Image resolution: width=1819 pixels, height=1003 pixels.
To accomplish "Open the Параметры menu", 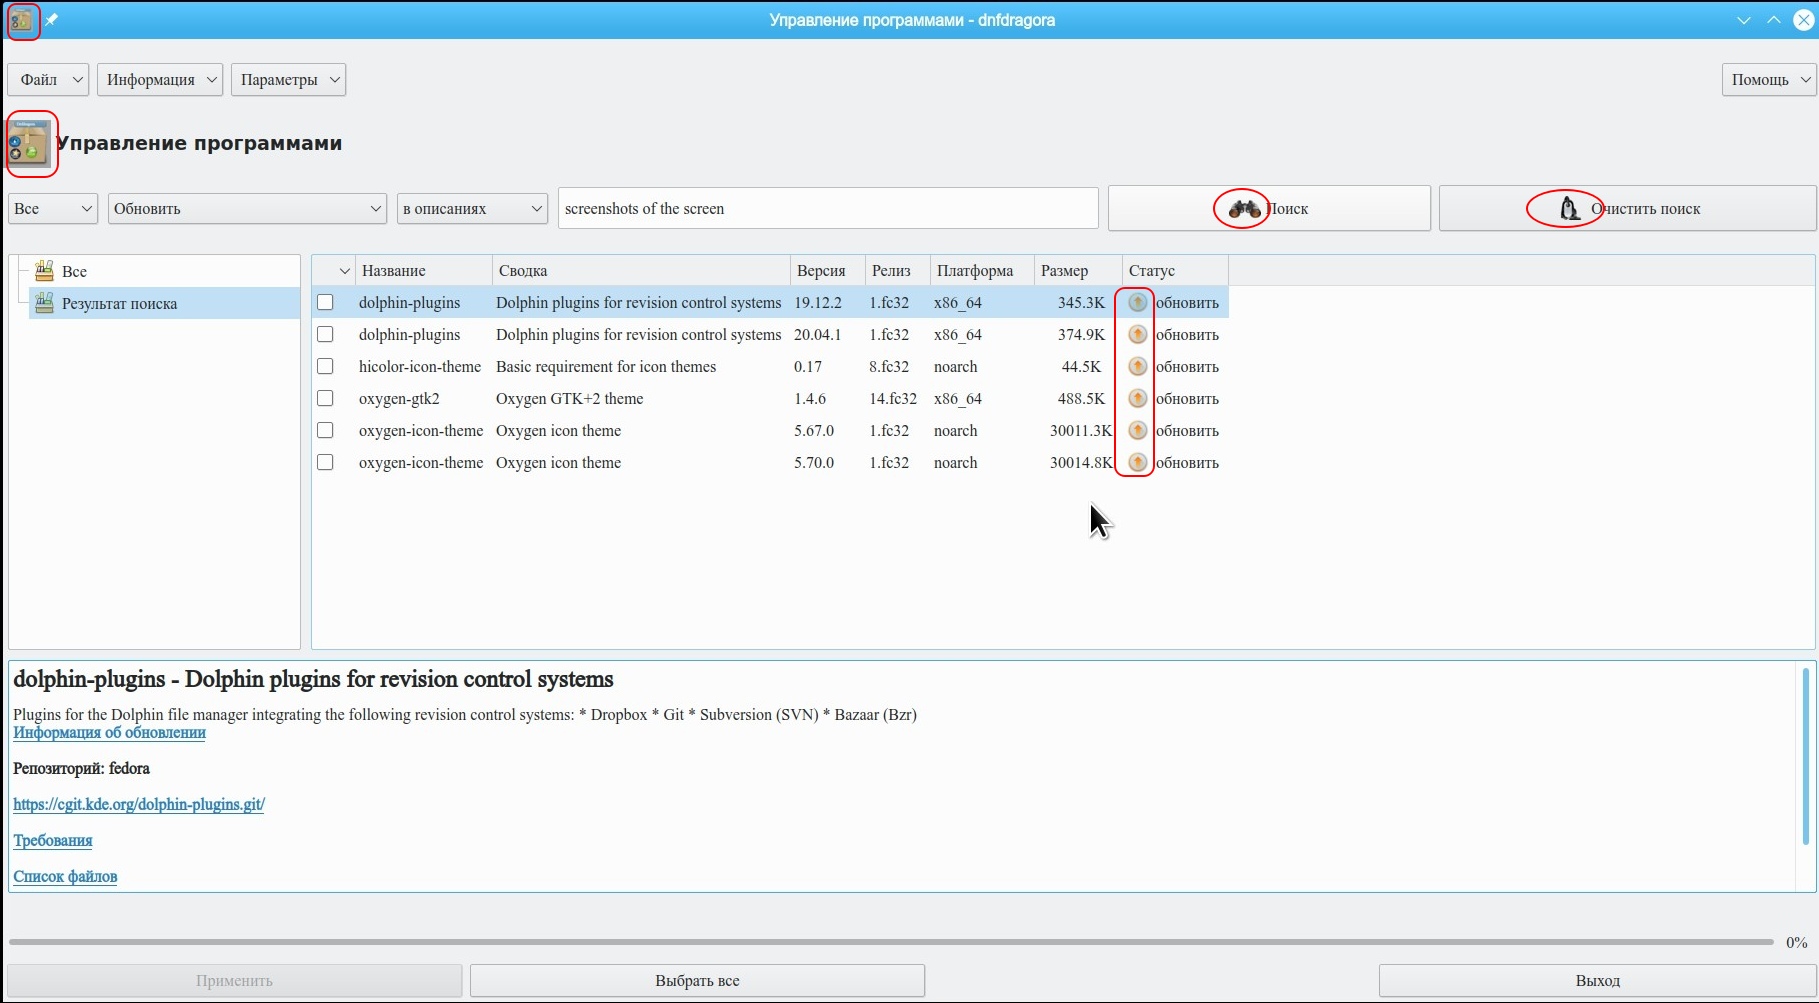I will (x=288, y=80).
